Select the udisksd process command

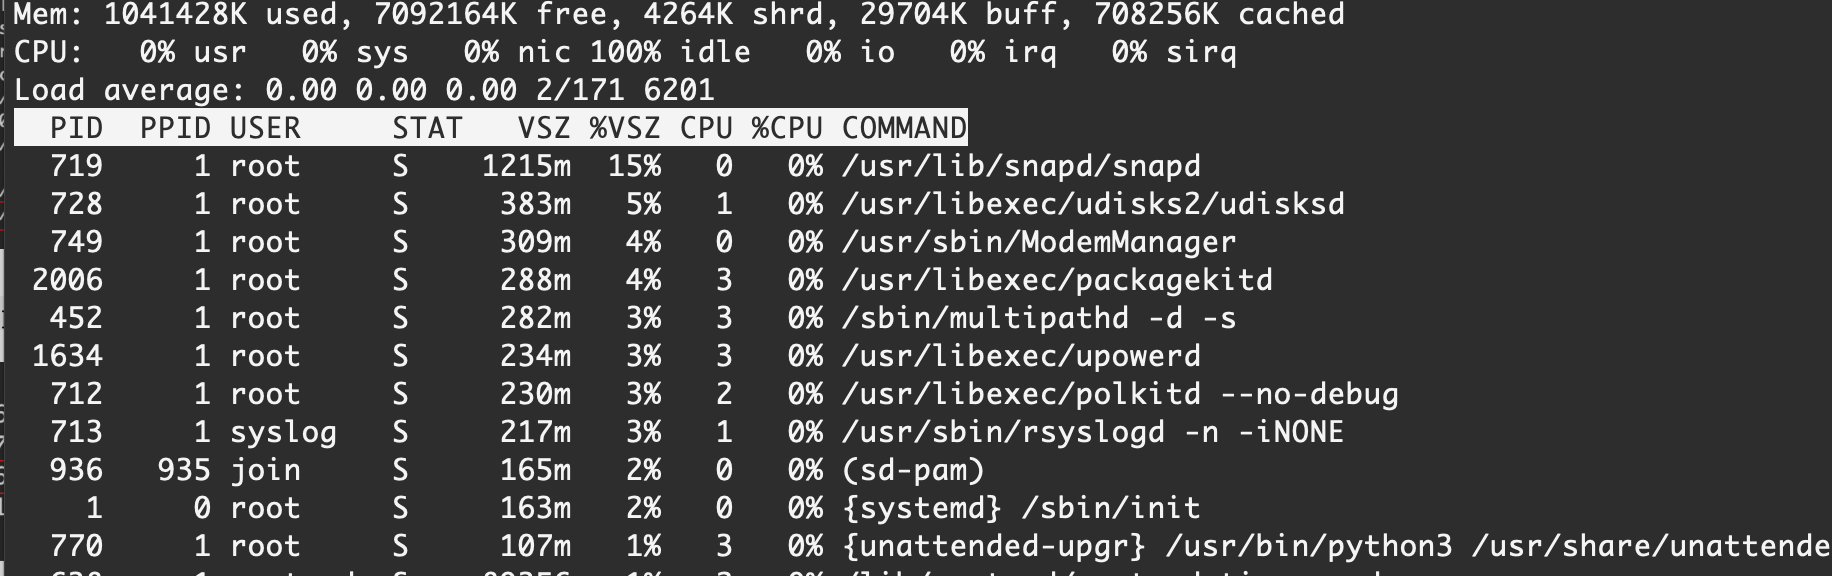pos(1093,204)
